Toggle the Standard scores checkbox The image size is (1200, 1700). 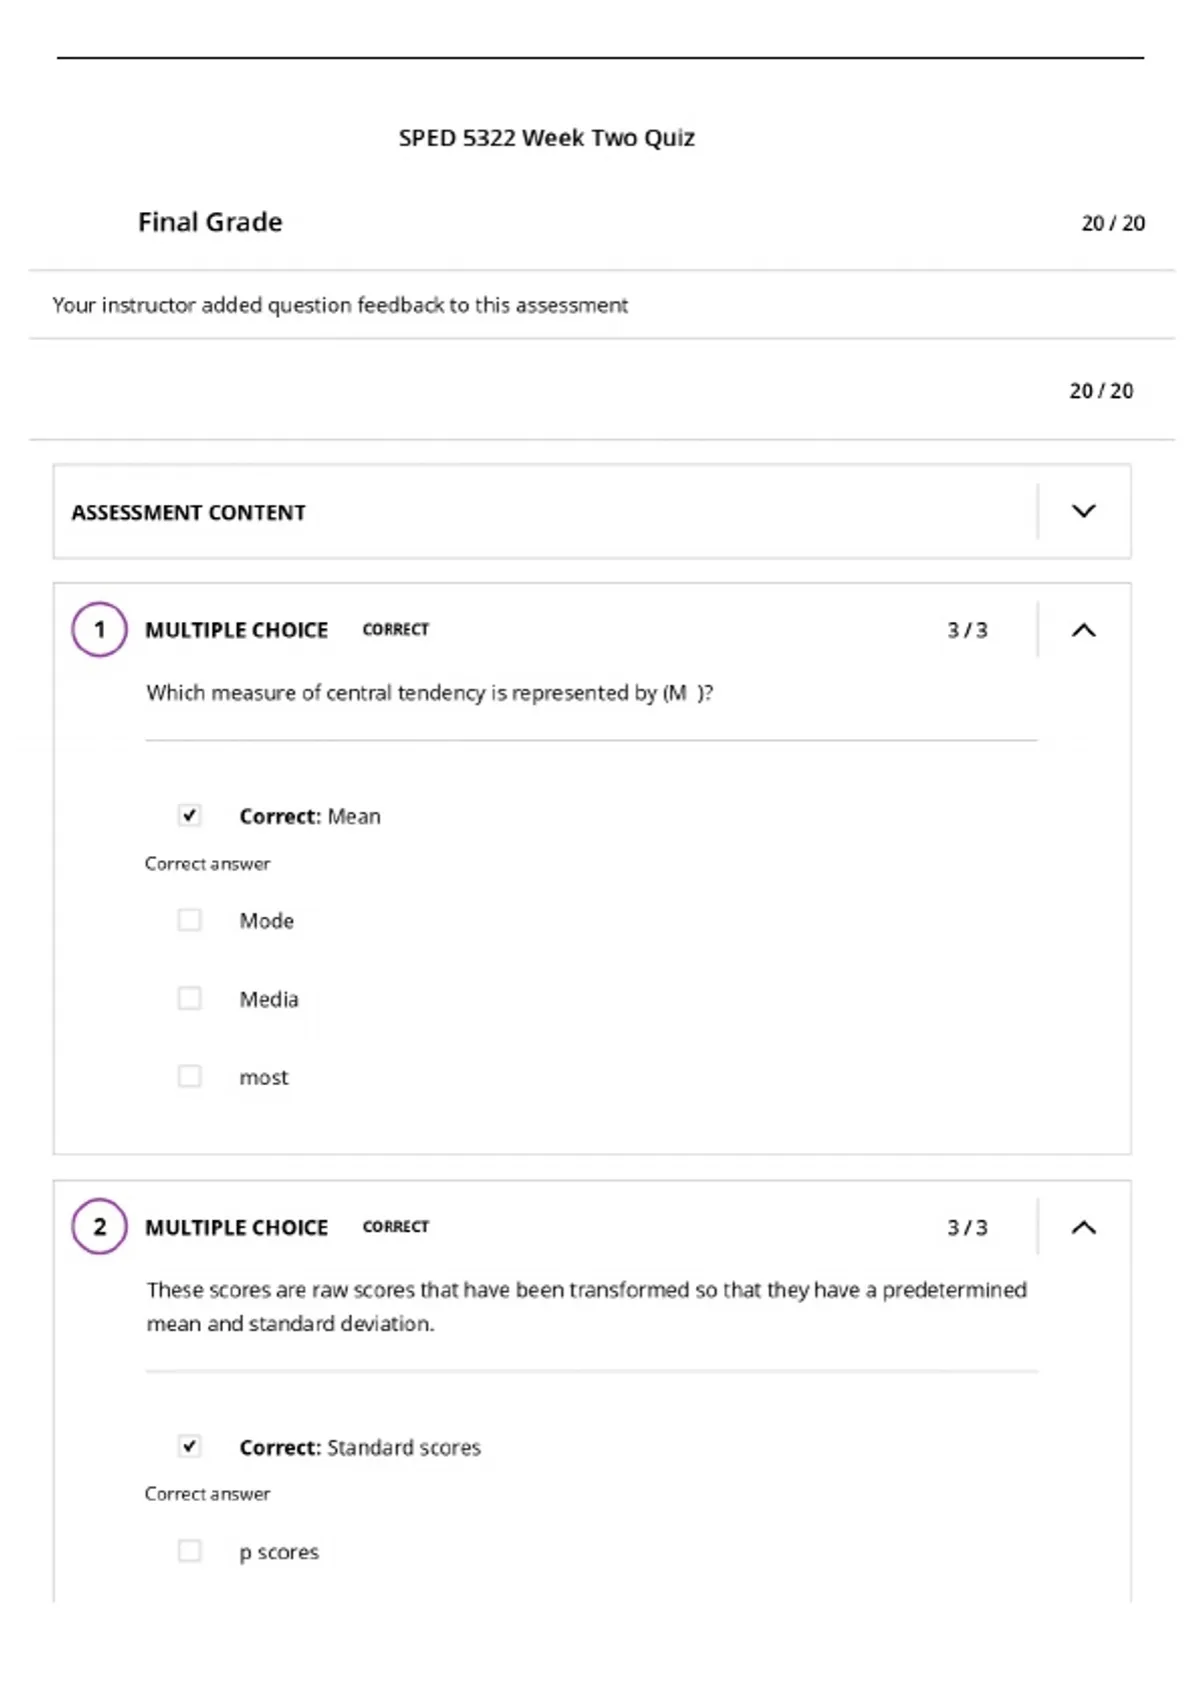[x=189, y=1446]
